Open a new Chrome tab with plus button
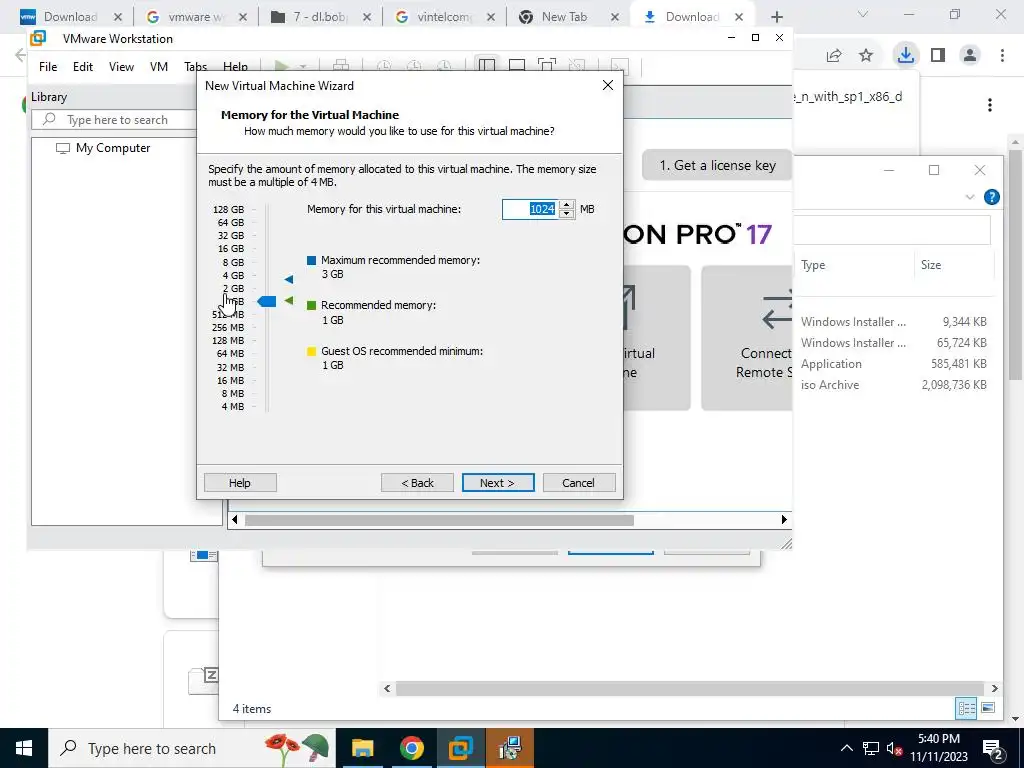Screen dimensions: 1024x768 pos(776,17)
